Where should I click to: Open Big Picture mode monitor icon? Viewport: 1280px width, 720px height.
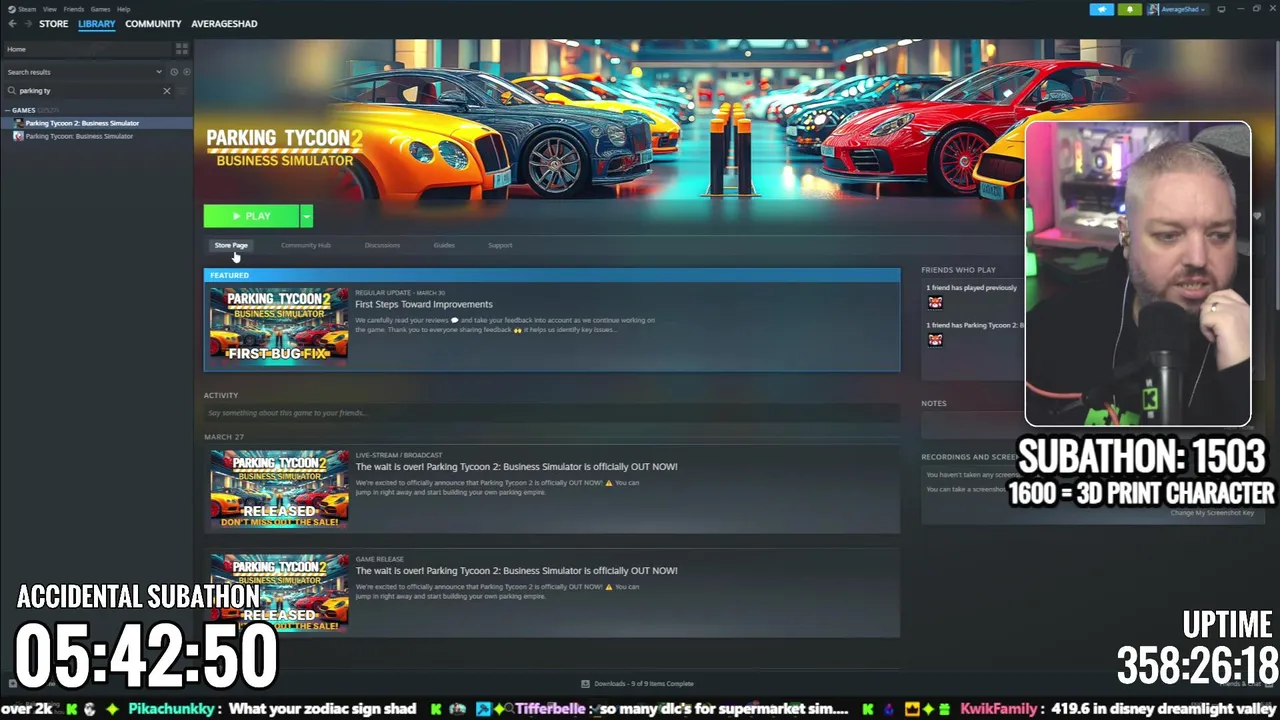[1221, 9]
